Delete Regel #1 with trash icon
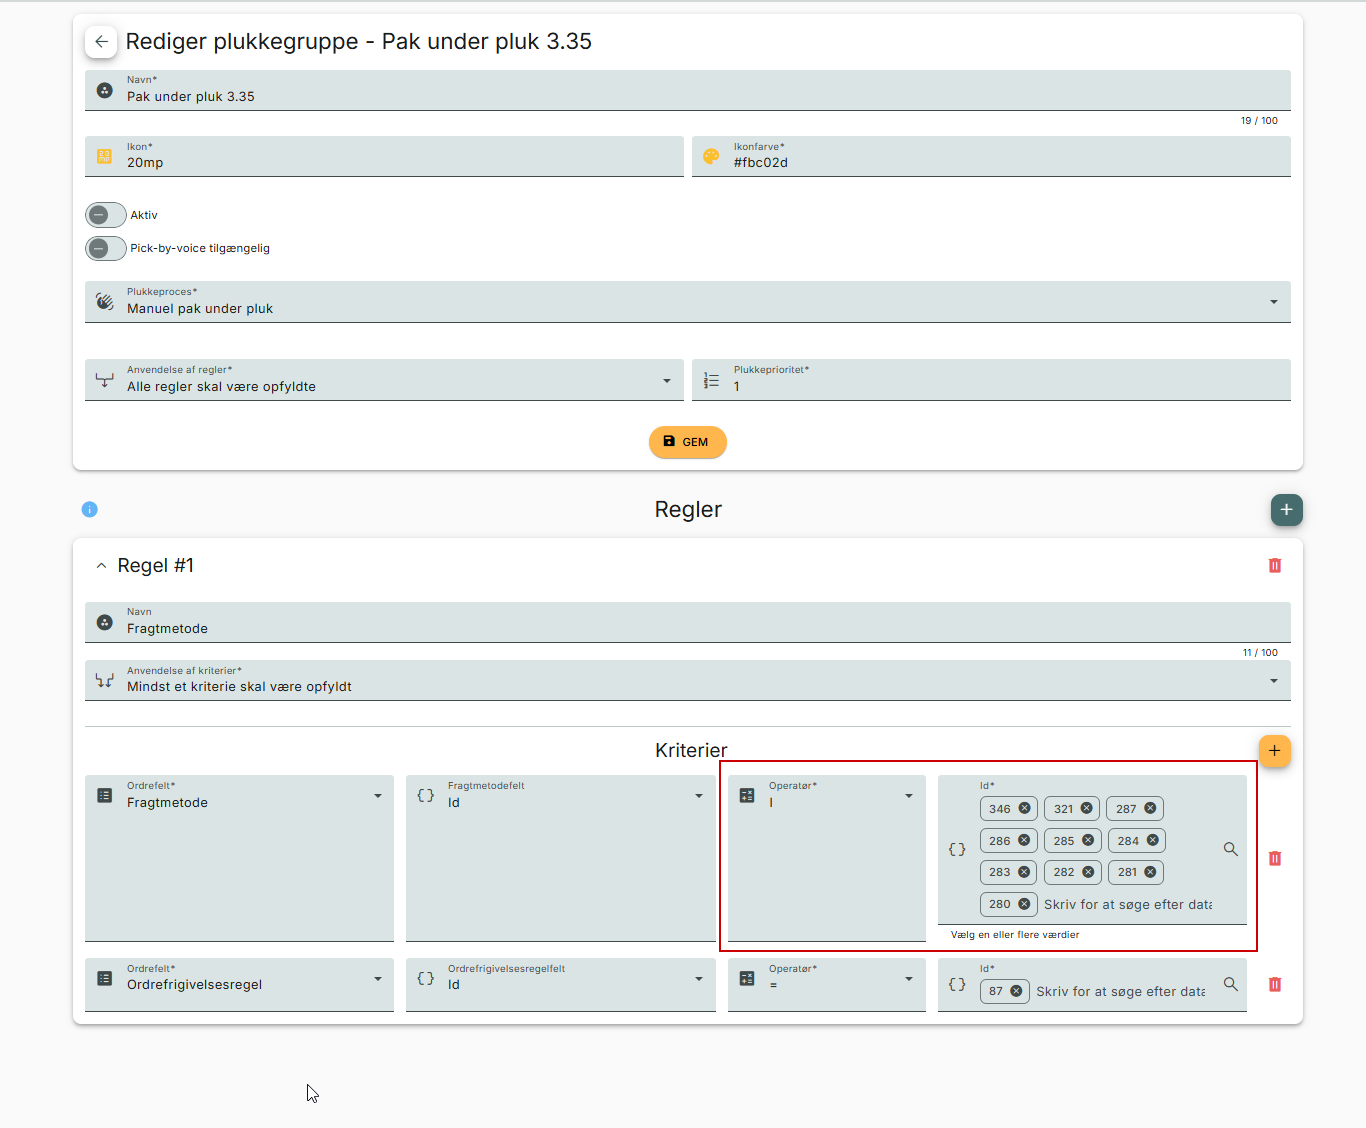 pos(1274,566)
